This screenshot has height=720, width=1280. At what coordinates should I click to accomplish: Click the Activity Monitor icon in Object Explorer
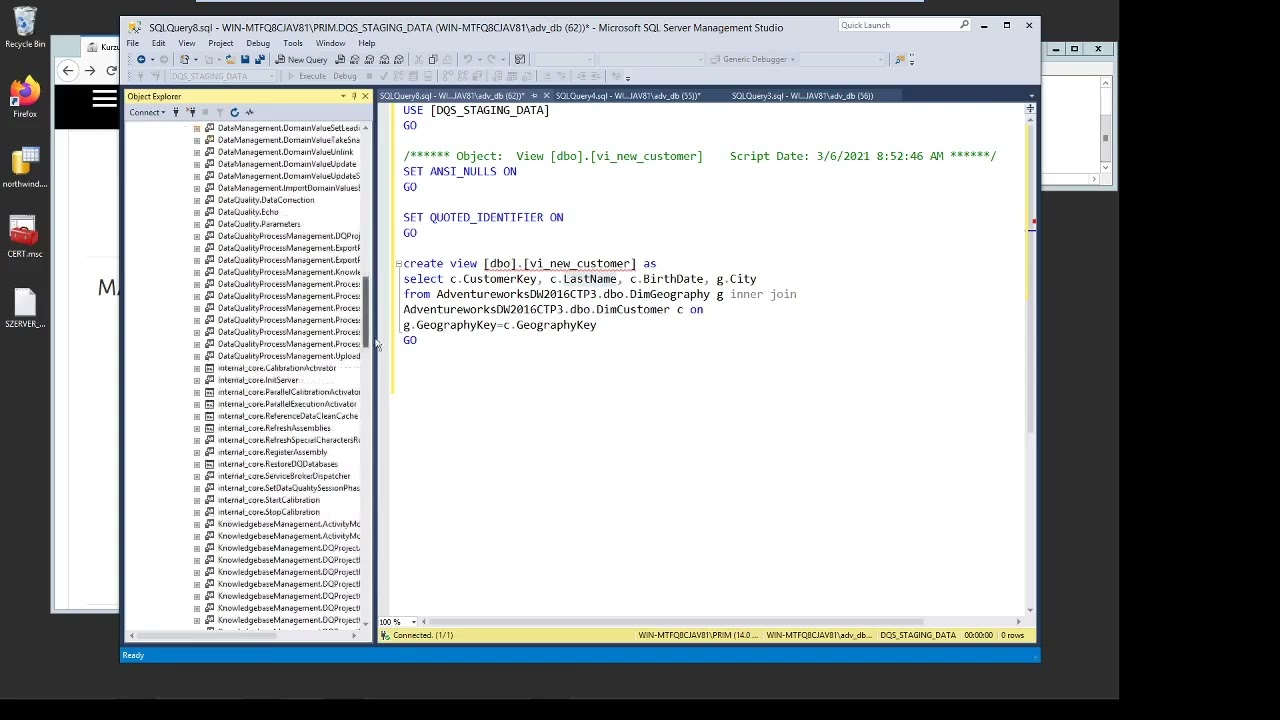pos(249,112)
